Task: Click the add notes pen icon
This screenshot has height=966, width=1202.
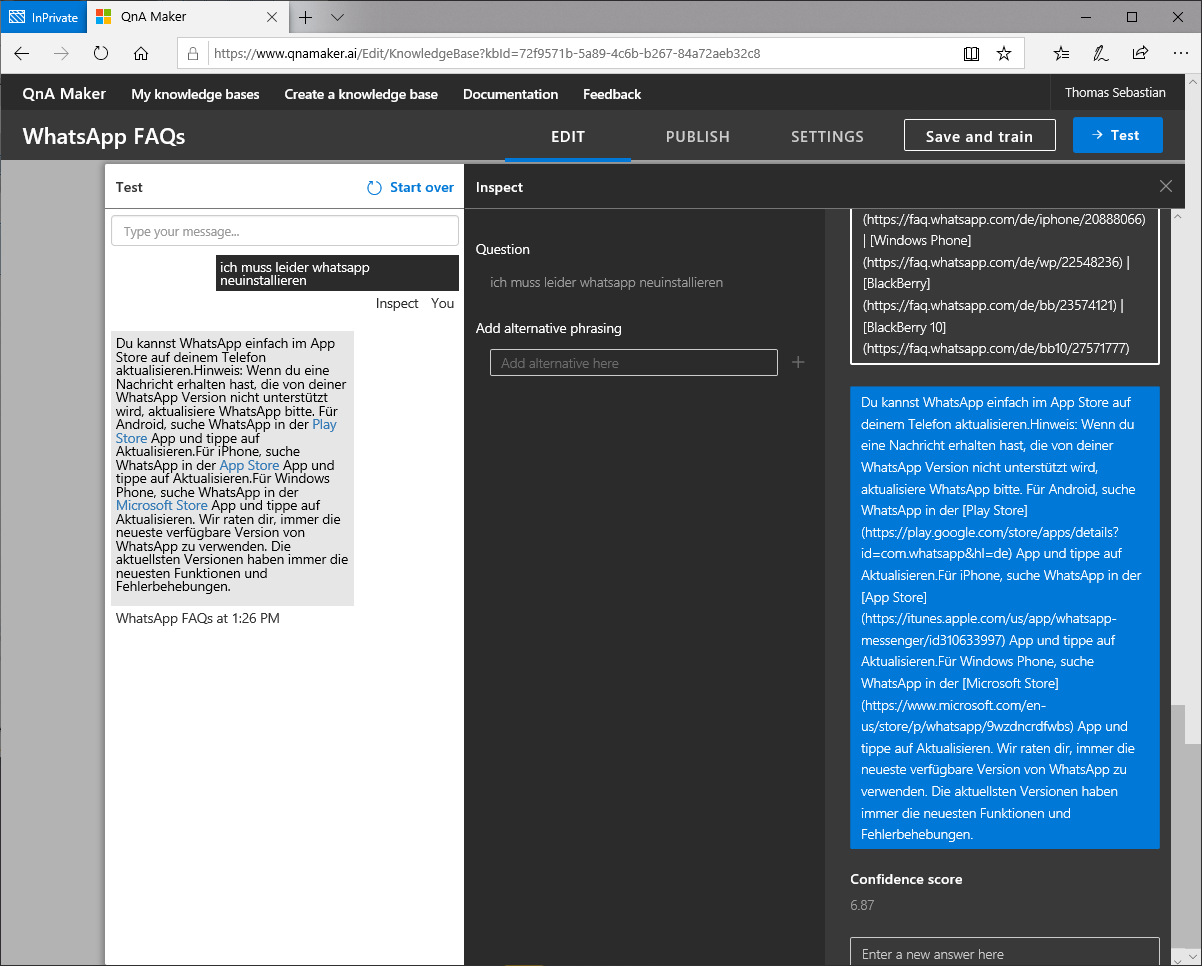Action: (x=1101, y=53)
